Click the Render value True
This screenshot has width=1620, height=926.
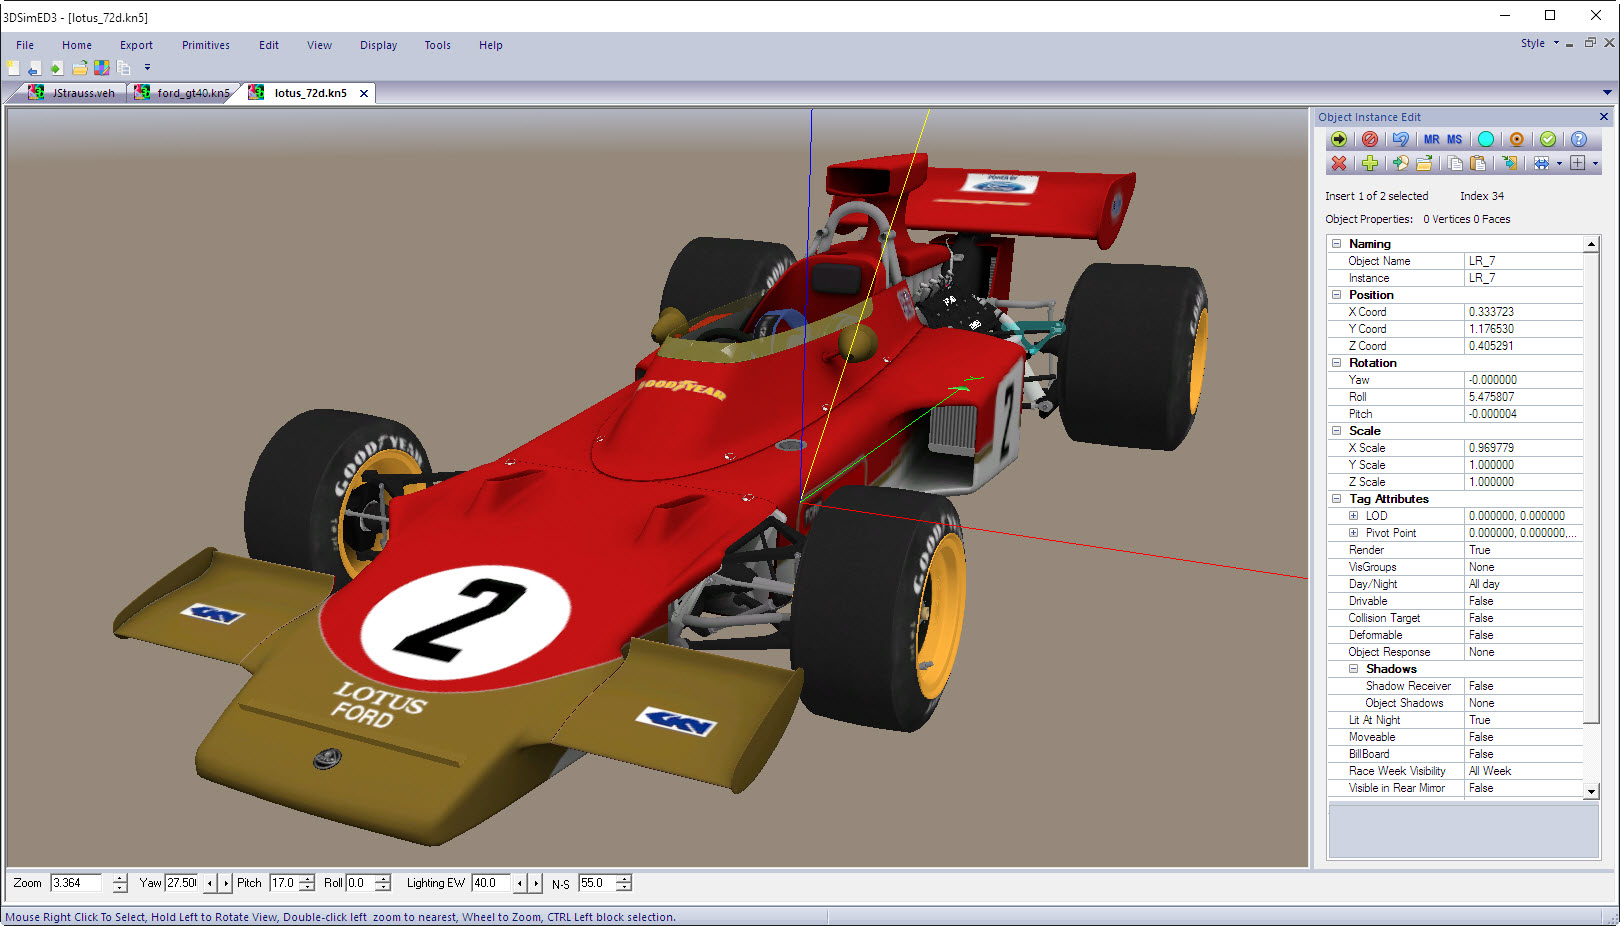pos(1524,550)
